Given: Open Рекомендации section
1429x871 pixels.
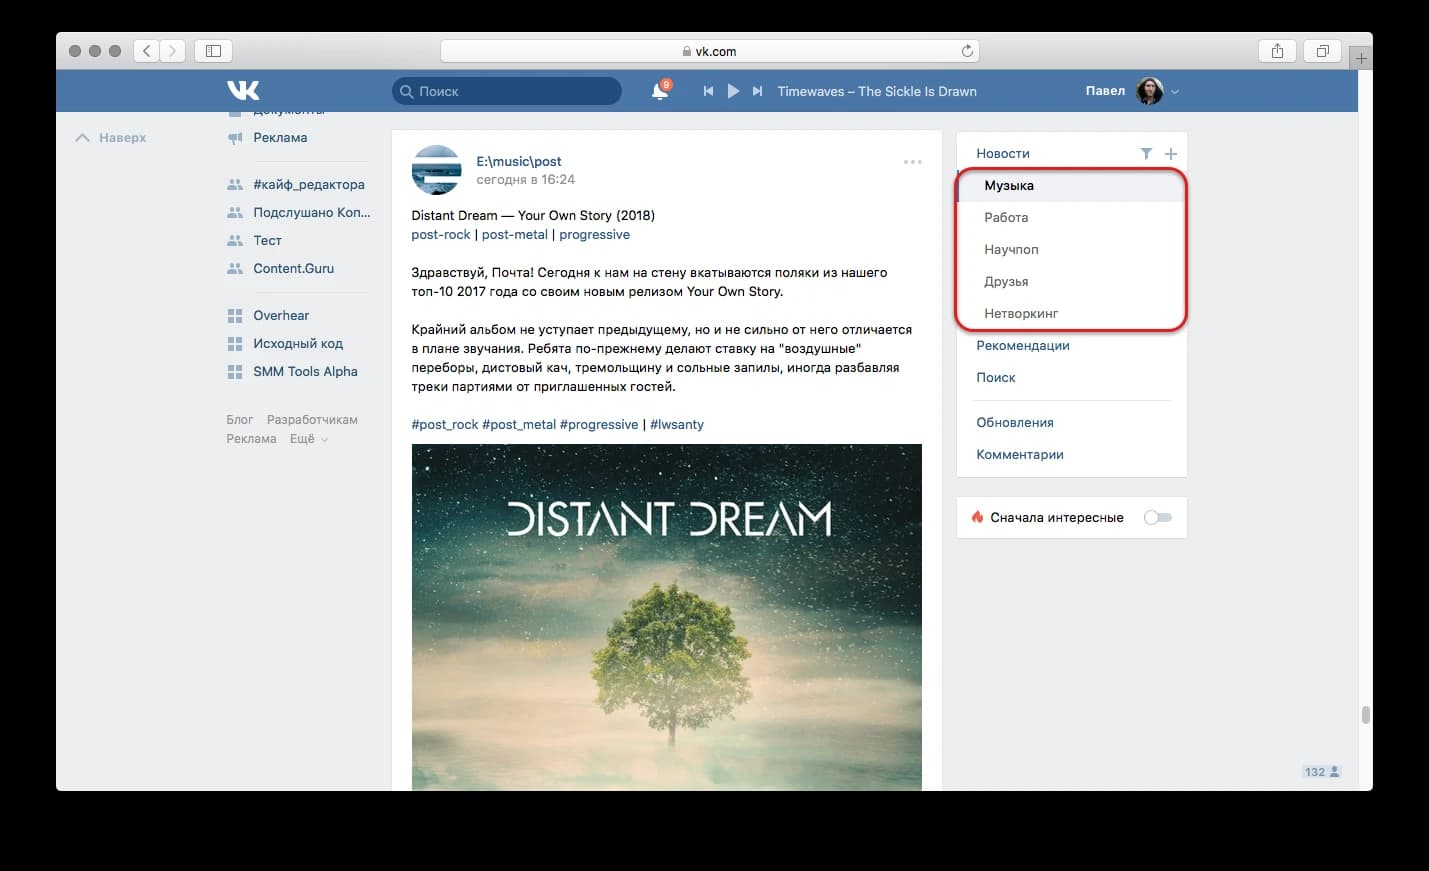Looking at the screenshot, I should [x=1023, y=345].
